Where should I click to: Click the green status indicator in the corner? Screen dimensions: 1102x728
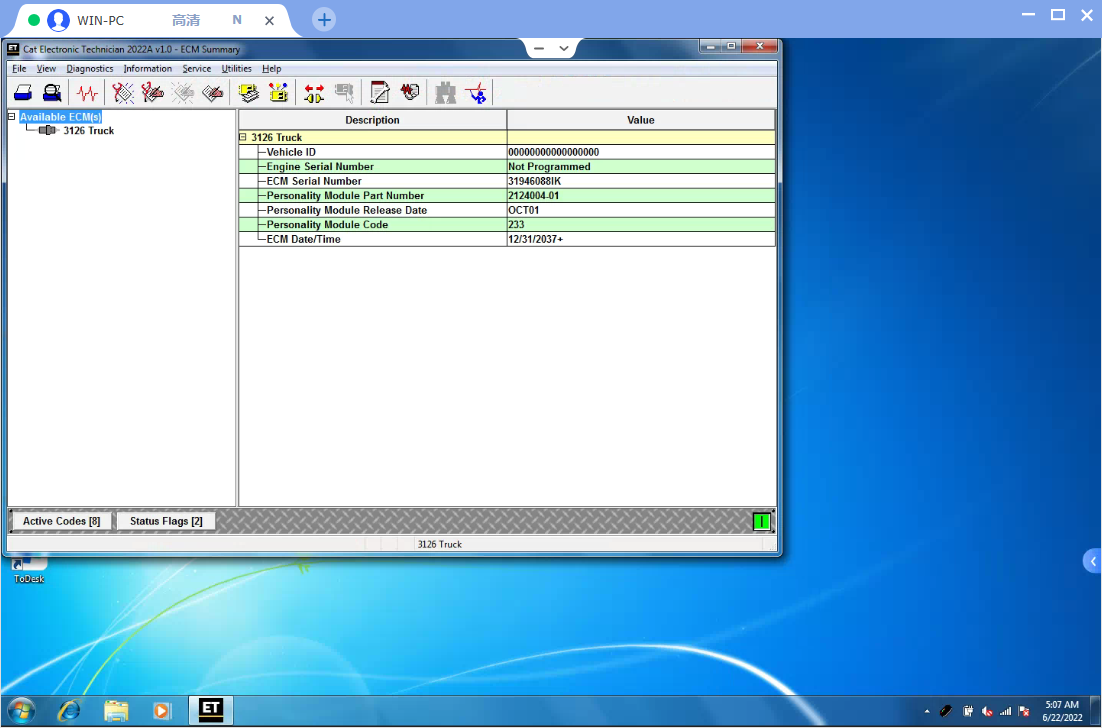pos(761,521)
